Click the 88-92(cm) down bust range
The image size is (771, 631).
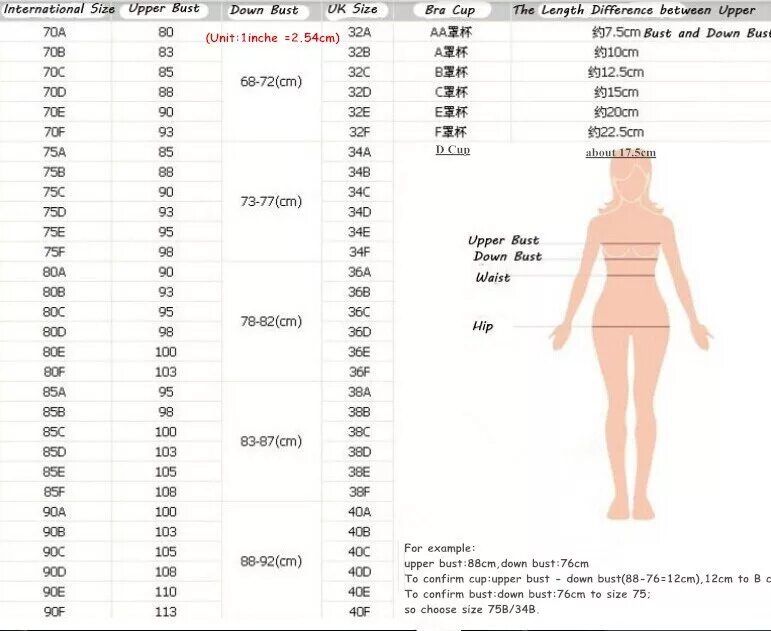pyautogui.click(x=271, y=562)
